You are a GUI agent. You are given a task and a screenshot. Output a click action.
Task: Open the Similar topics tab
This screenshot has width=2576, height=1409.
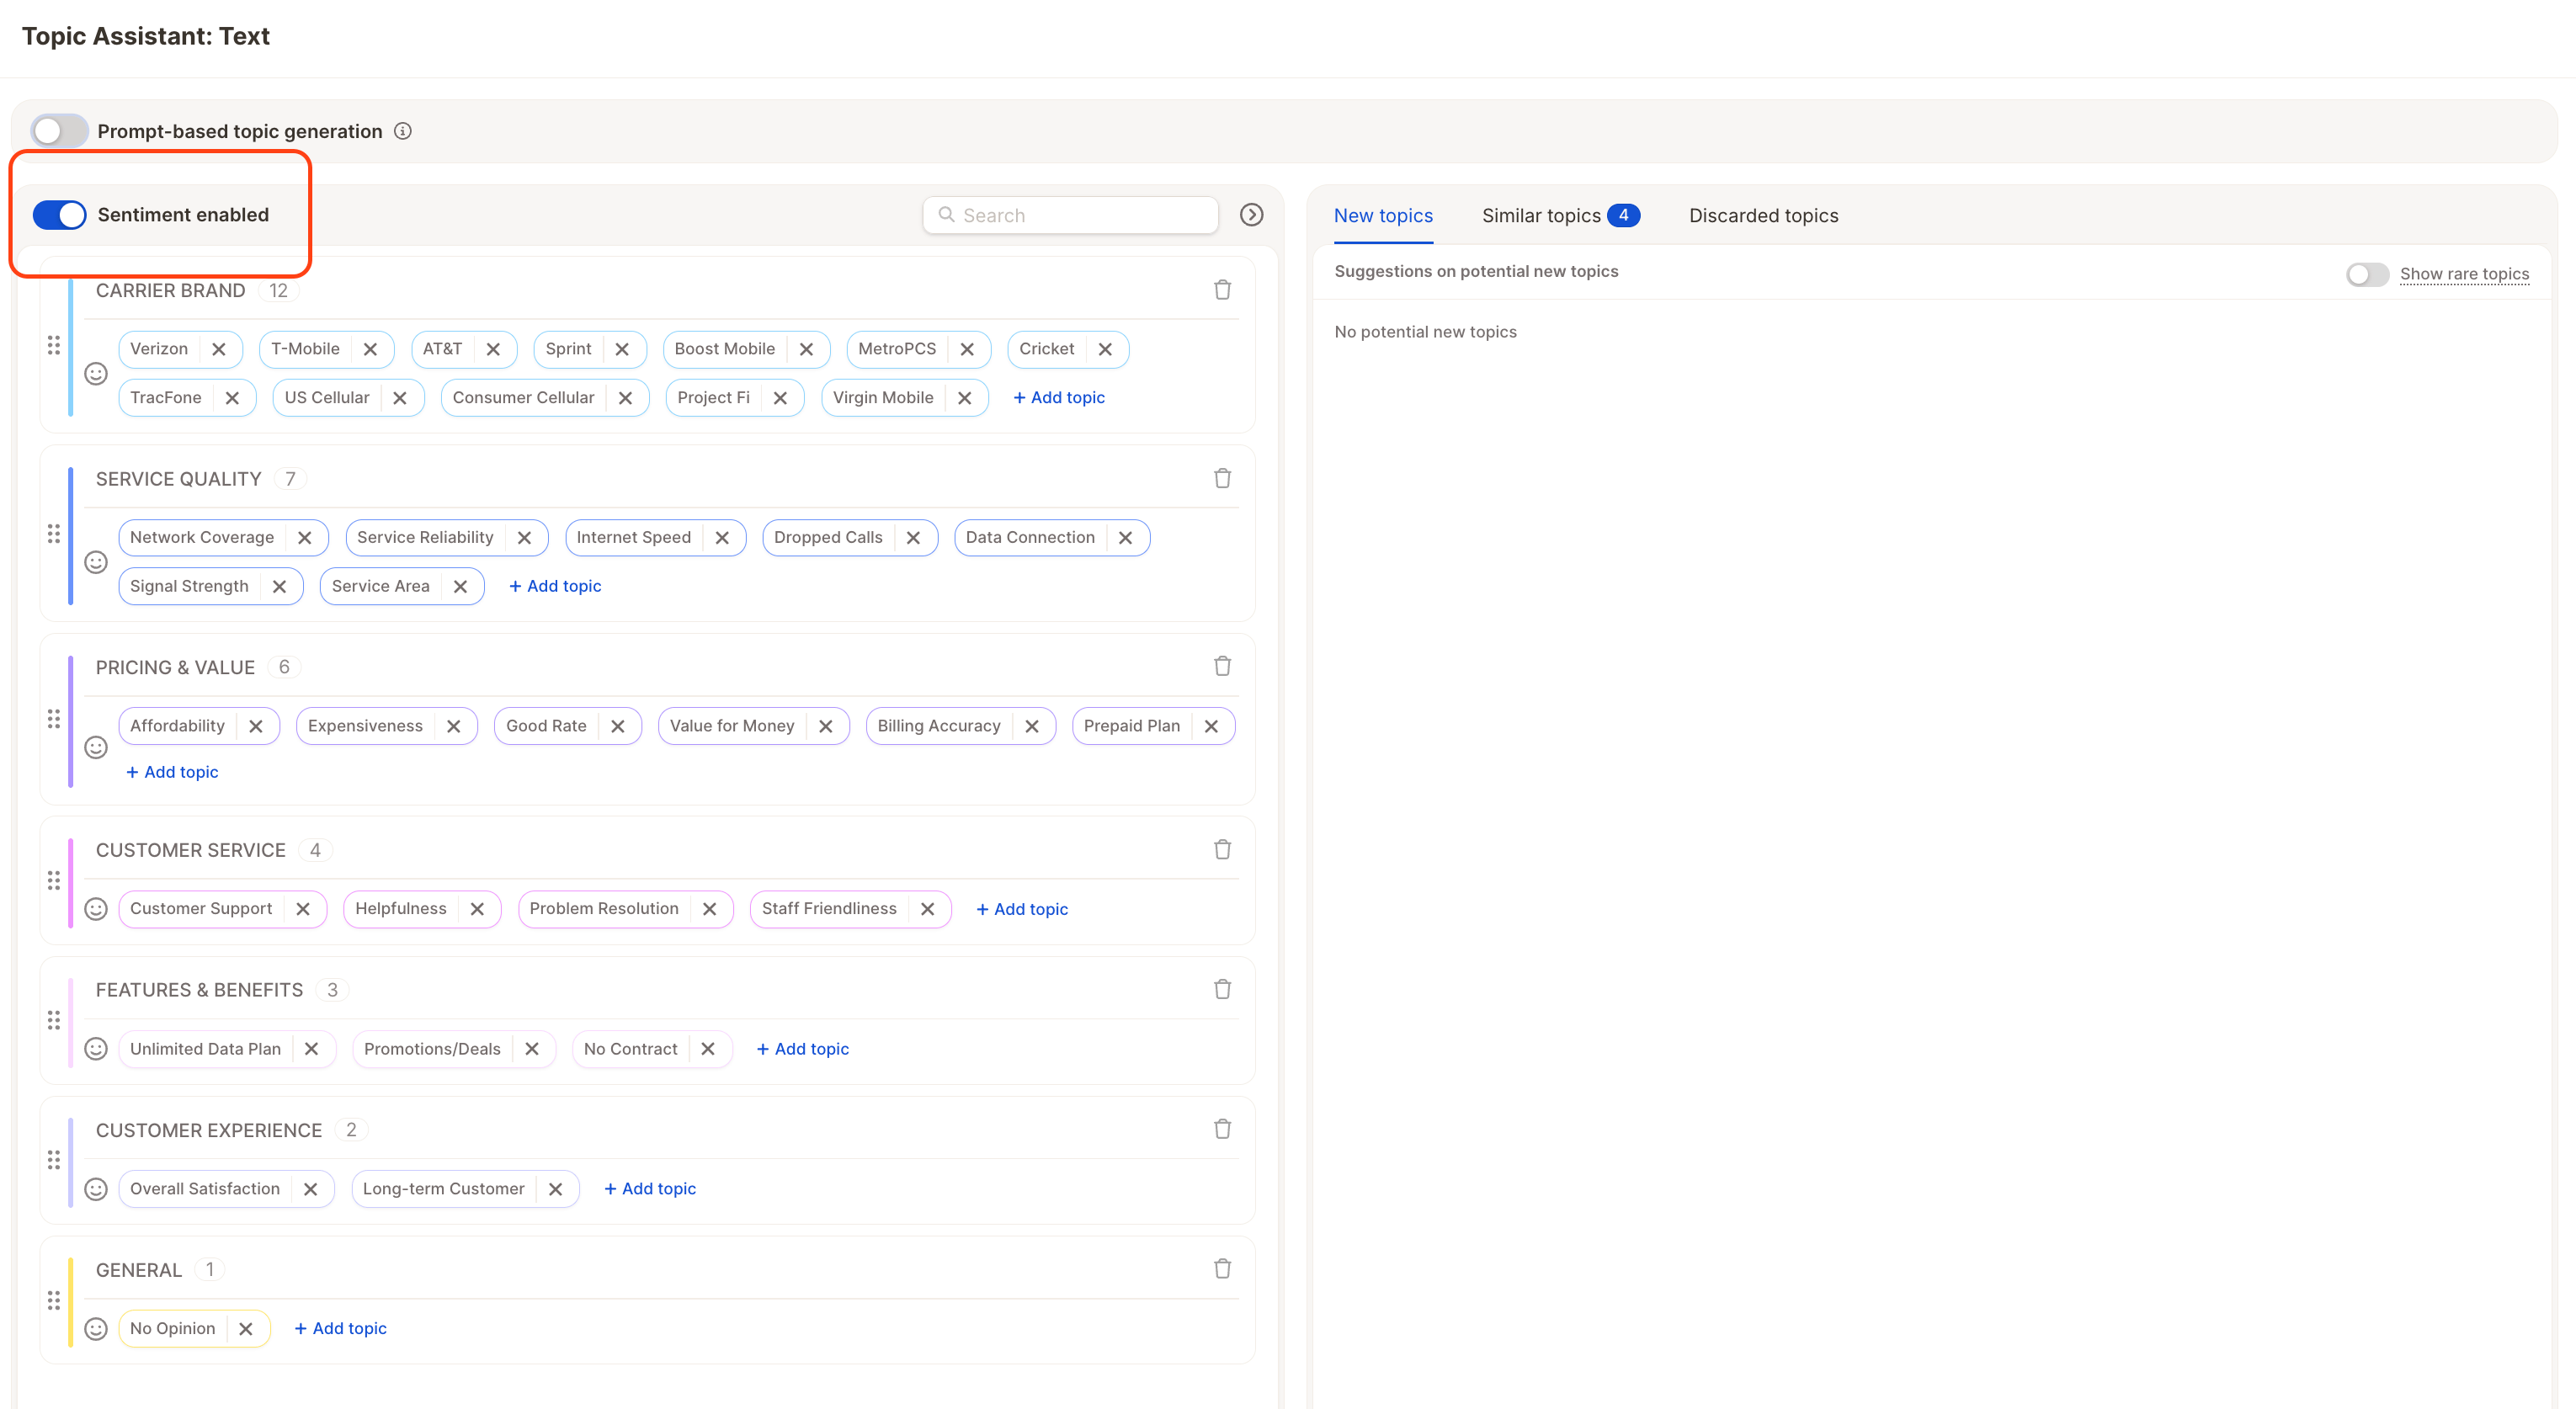pos(1560,215)
